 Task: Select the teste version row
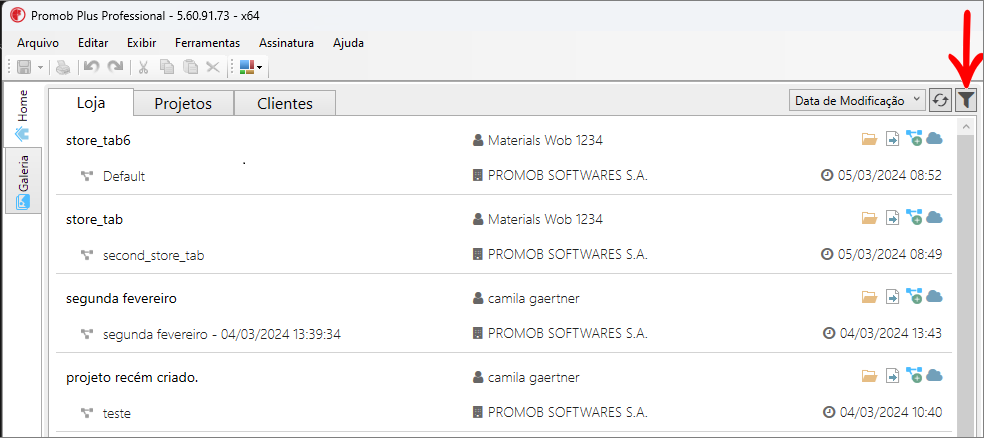tap(117, 414)
